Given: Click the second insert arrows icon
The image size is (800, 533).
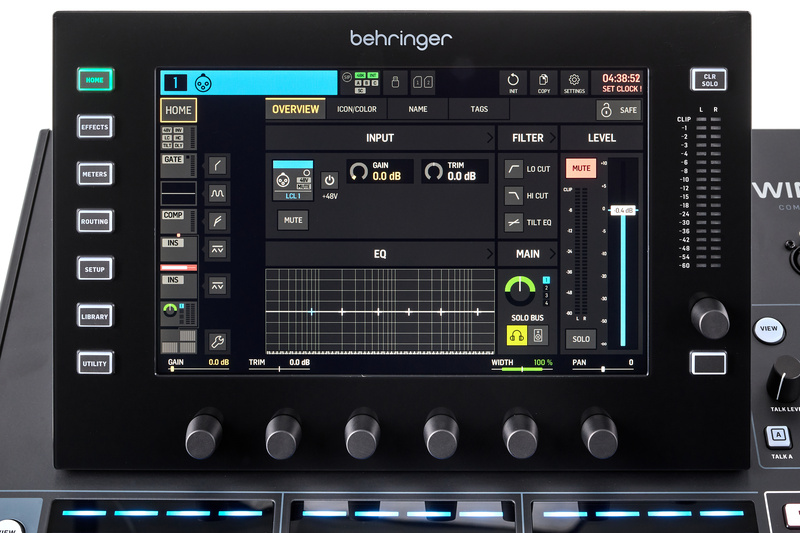Looking at the screenshot, I should [x=217, y=286].
